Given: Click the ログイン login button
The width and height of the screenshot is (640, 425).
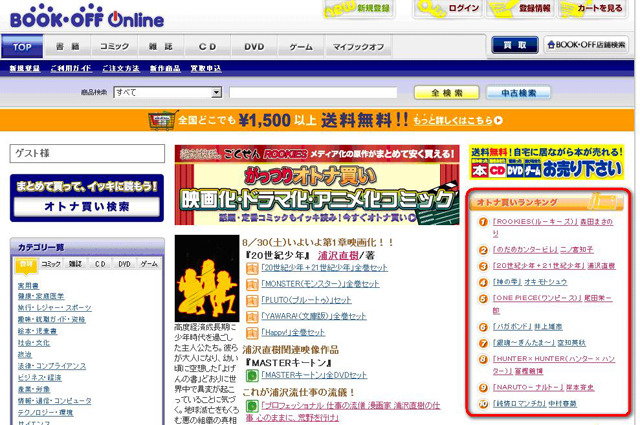Looking at the screenshot, I should [x=449, y=9].
